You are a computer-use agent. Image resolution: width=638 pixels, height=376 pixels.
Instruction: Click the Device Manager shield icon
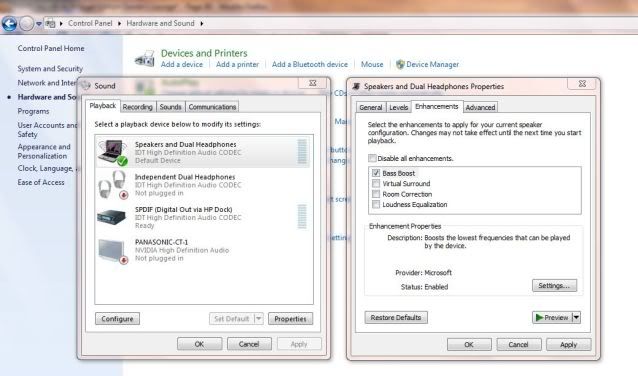(x=400, y=64)
